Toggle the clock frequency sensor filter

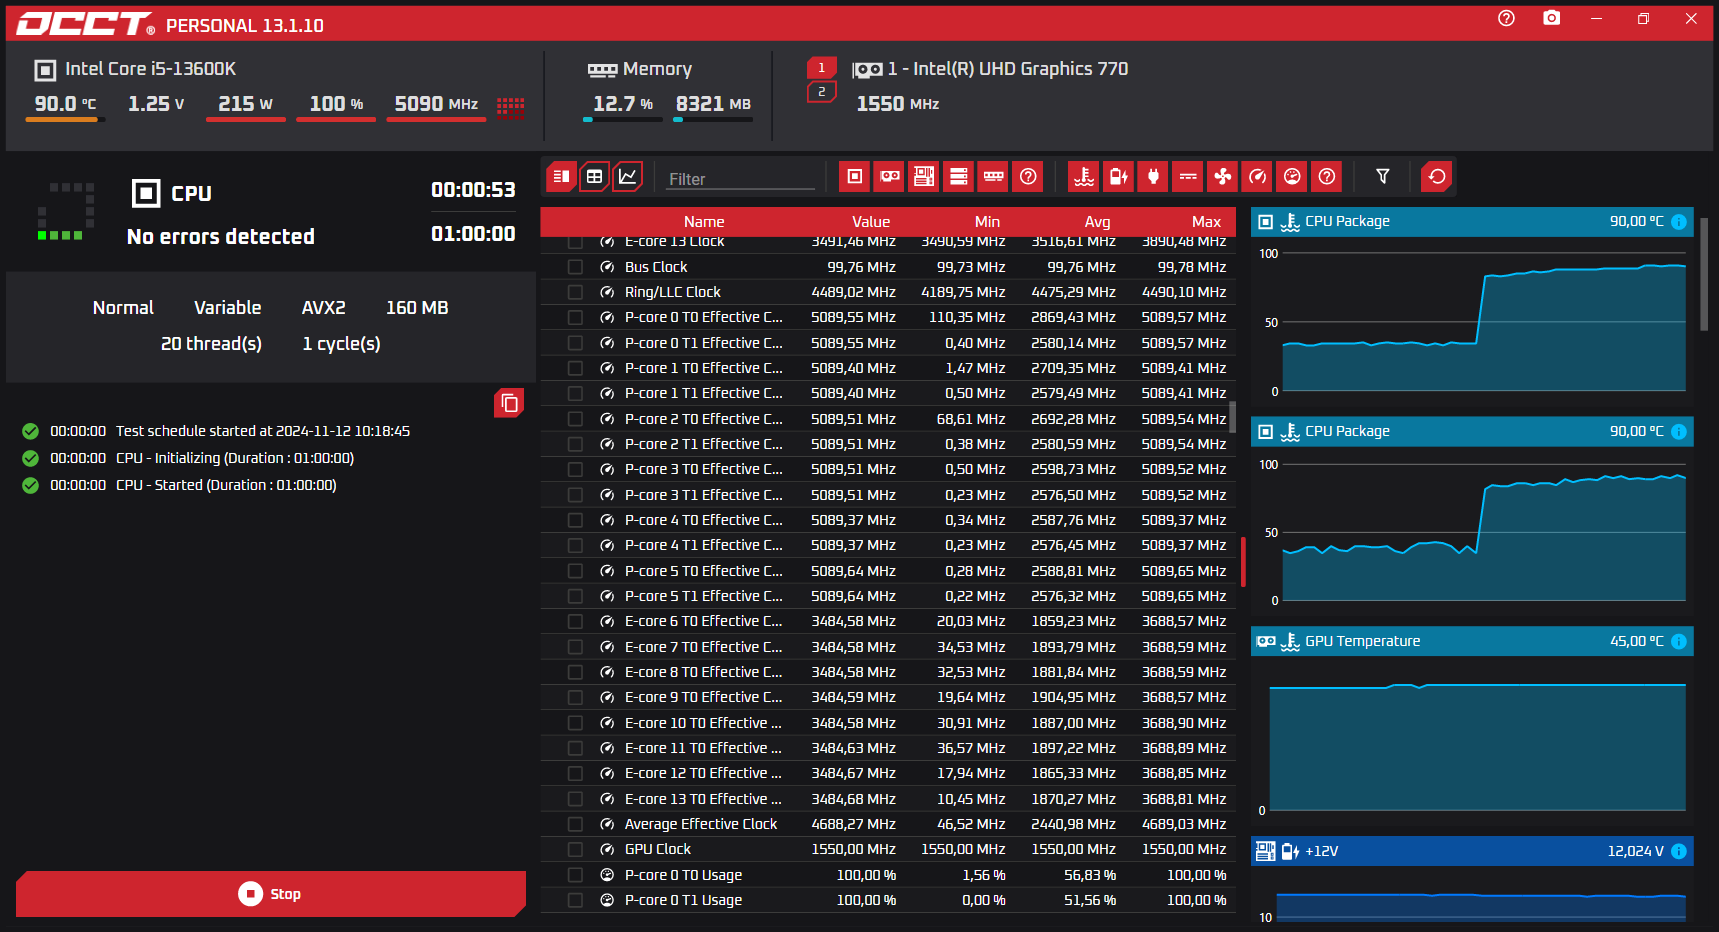(x=1257, y=177)
